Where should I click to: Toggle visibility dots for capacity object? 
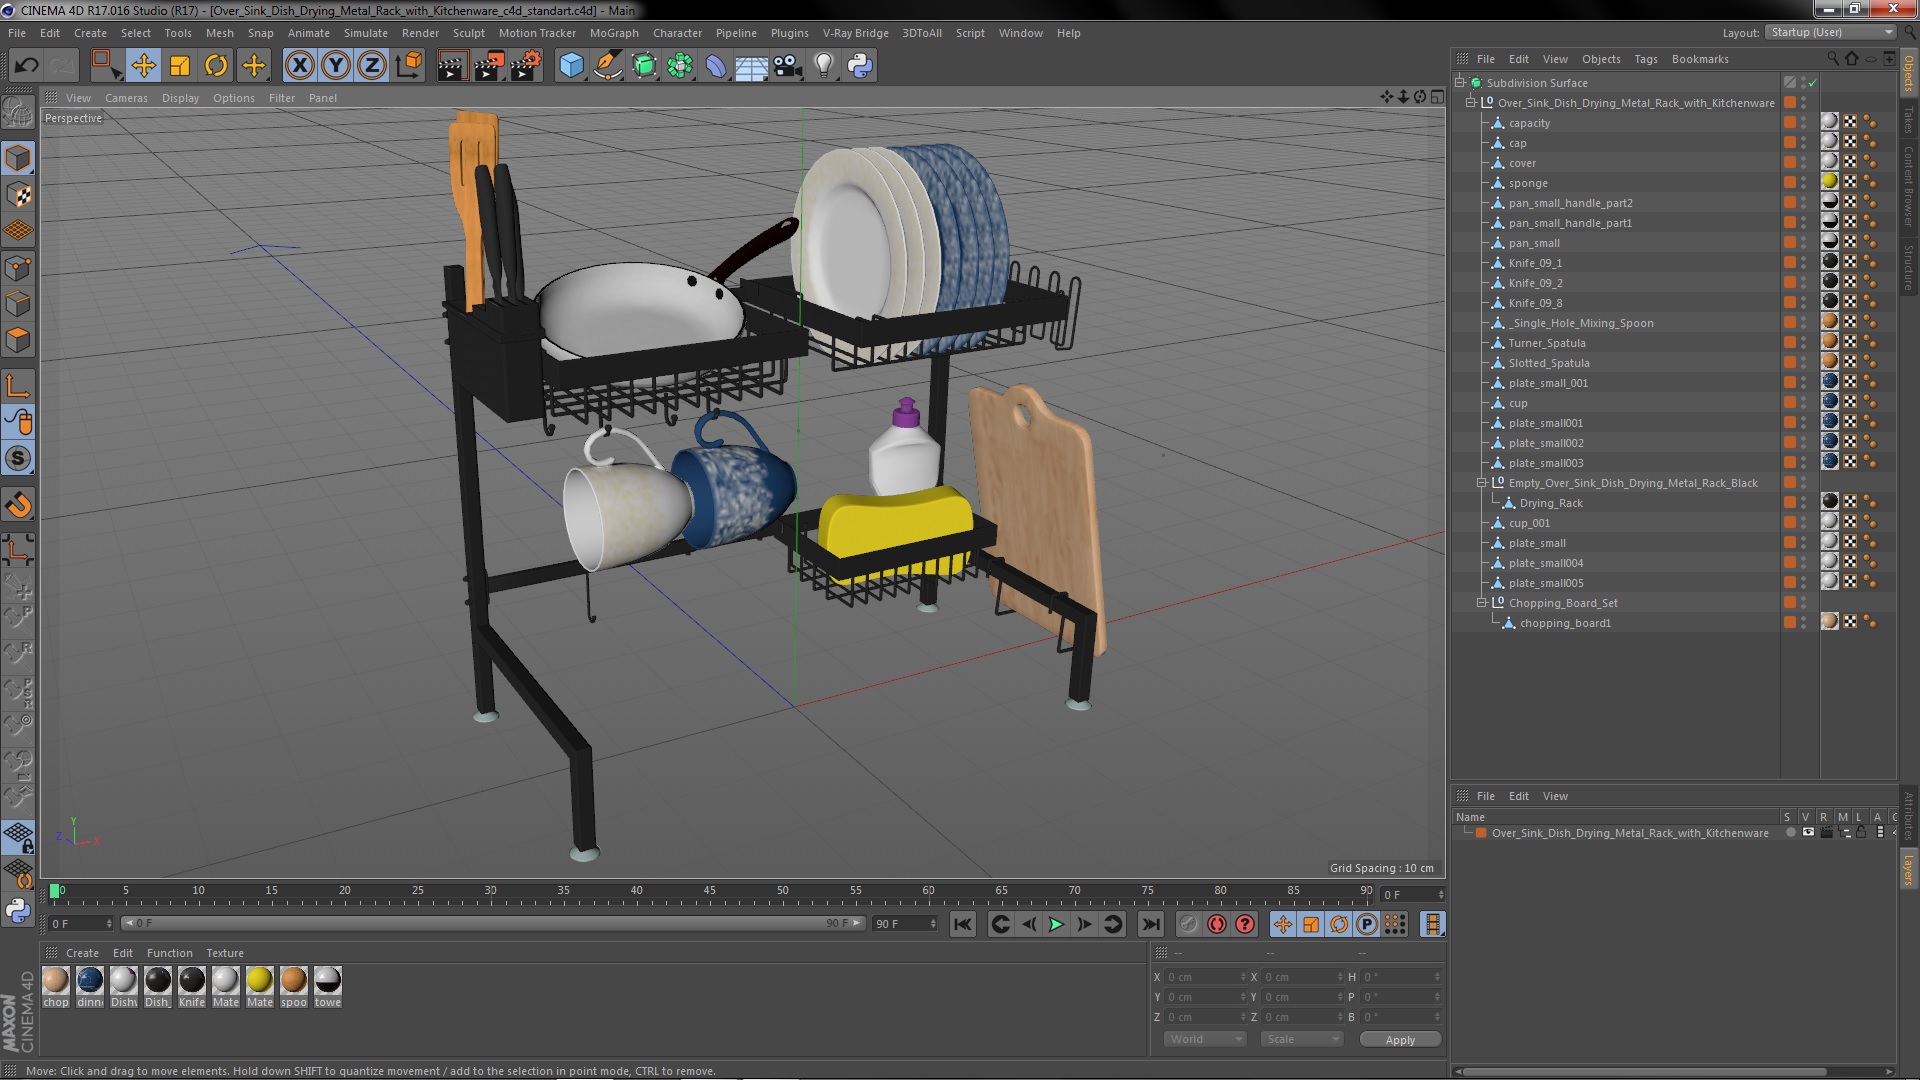1804,123
